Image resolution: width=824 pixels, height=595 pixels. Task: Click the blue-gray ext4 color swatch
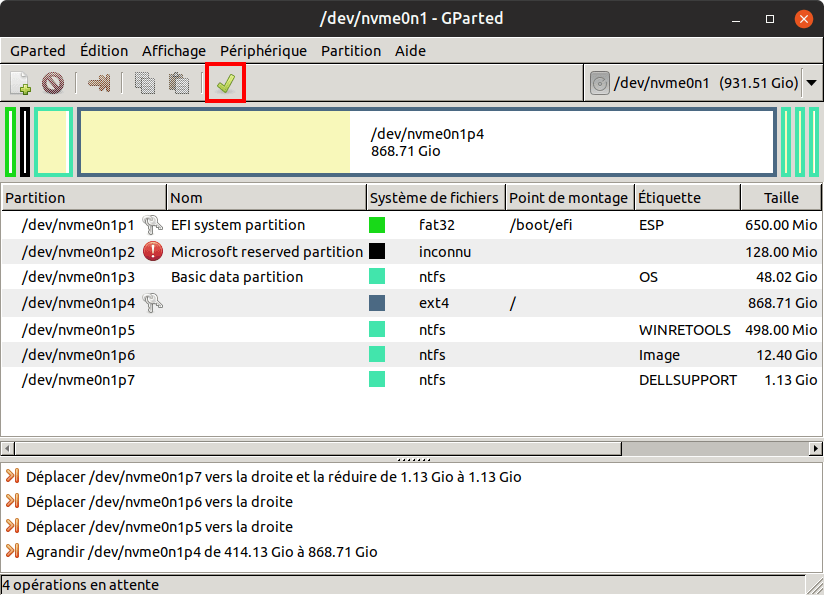[x=377, y=303]
